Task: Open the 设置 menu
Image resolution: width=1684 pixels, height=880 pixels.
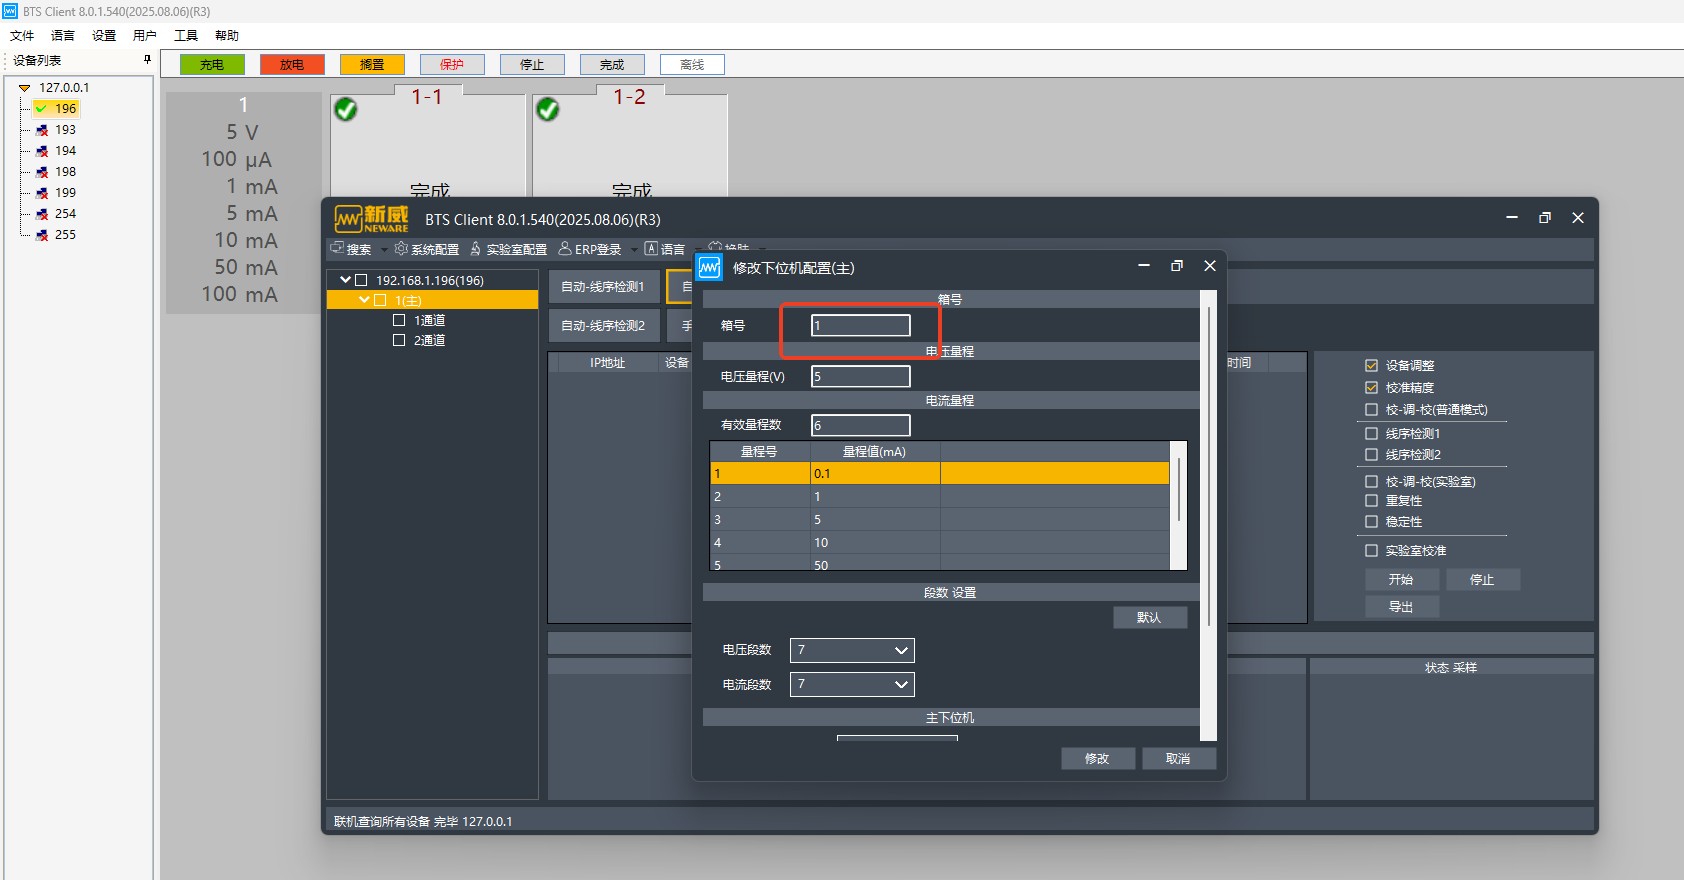Action: click(104, 35)
